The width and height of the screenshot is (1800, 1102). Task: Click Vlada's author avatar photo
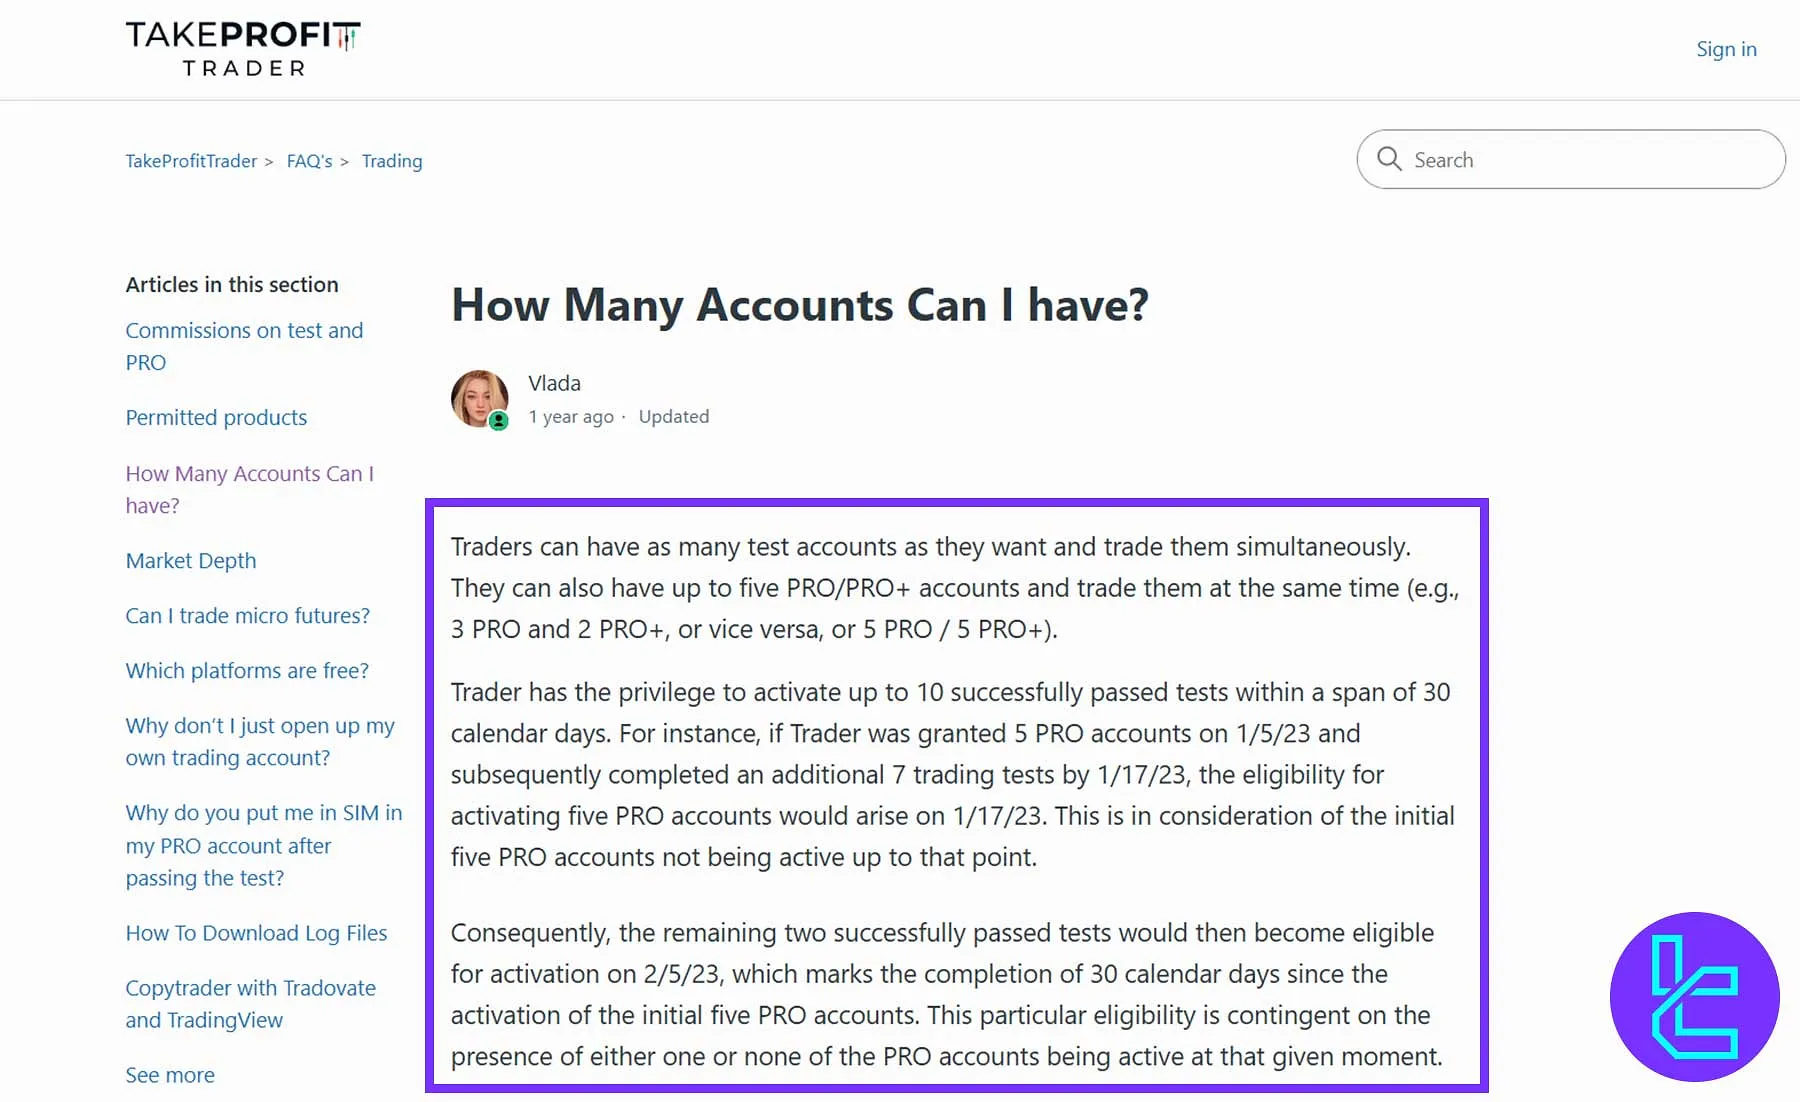coord(479,398)
